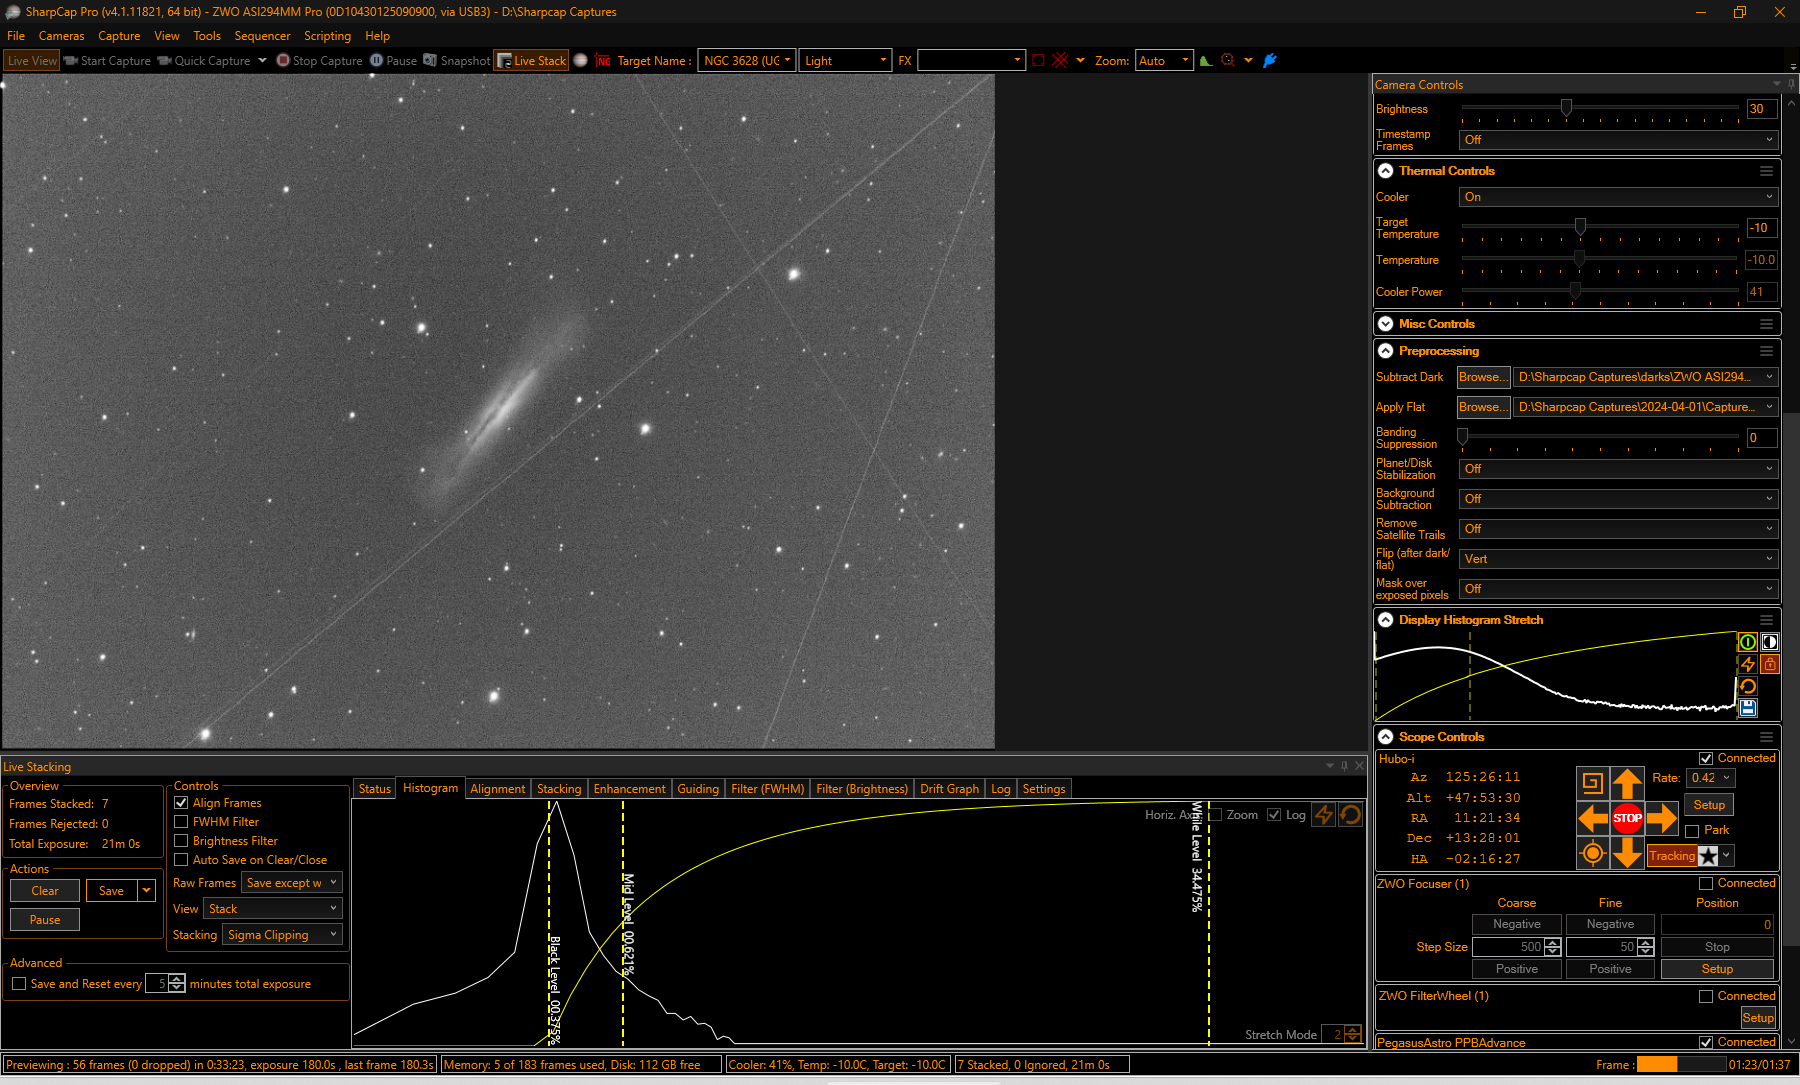1800x1085 pixels.
Task: Click Browse for Apply Flat
Action: (x=1483, y=407)
